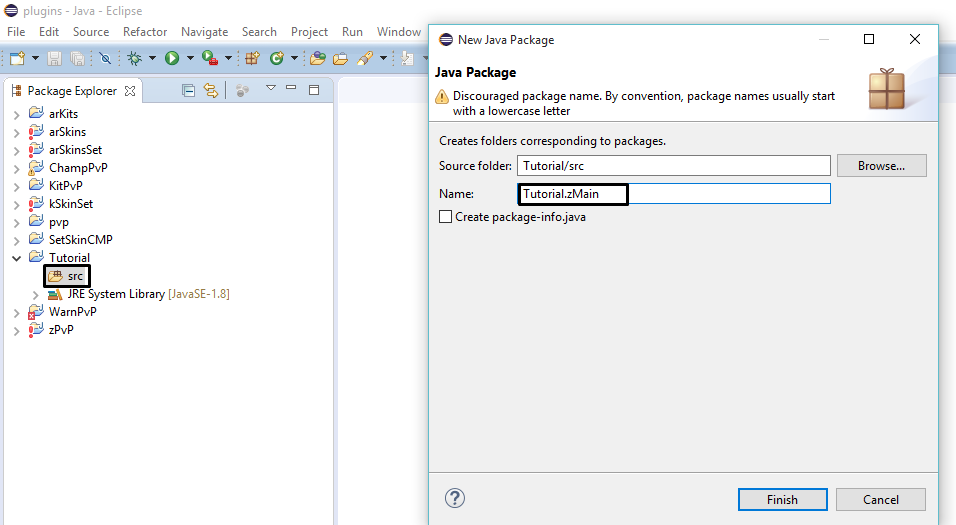
Task: Click the New Java Package toolbar icon
Action: pyautogui.click(x=252, y=59)
